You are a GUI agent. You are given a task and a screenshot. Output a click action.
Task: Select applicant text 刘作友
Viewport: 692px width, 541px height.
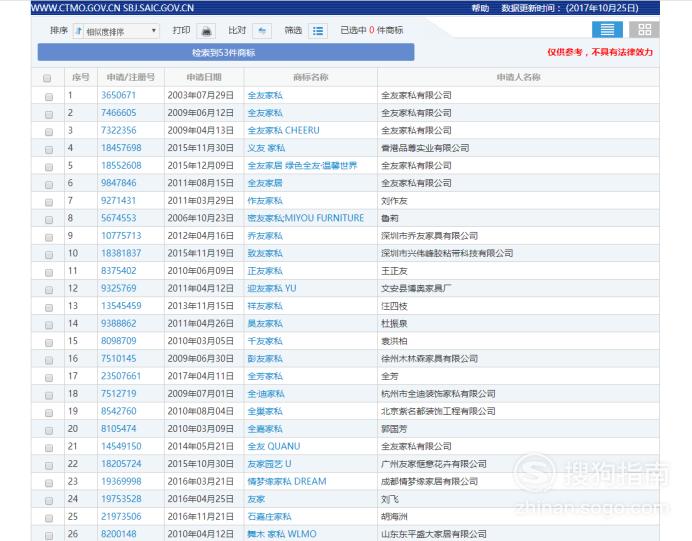point(394,201)
